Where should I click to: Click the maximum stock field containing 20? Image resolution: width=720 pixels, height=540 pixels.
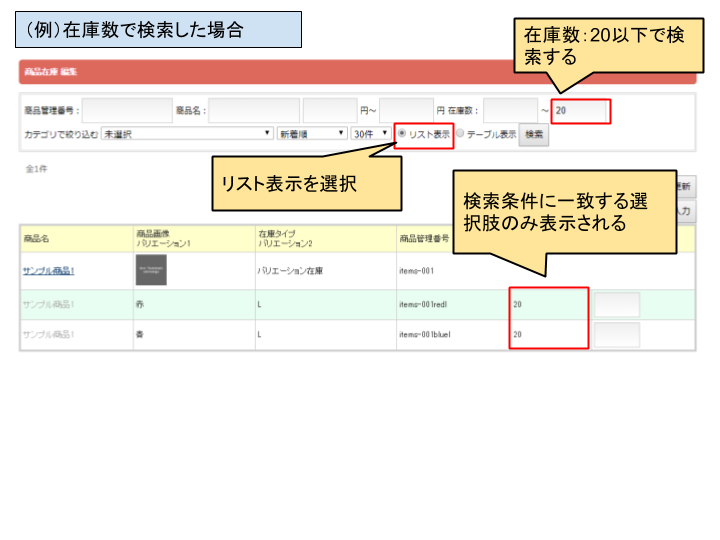coord(580,110)
